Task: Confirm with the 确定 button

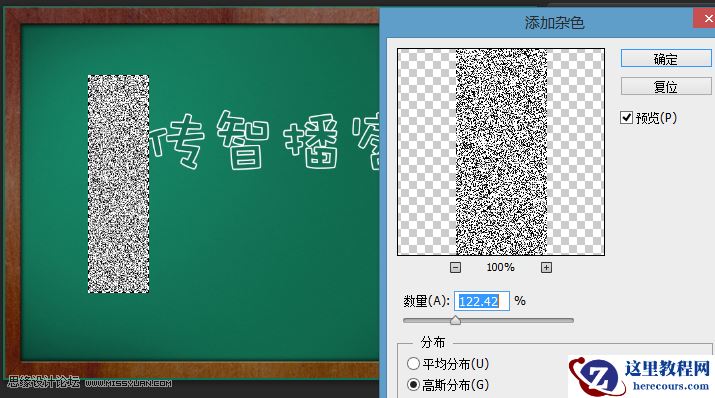Action: (x=666, y=59)
